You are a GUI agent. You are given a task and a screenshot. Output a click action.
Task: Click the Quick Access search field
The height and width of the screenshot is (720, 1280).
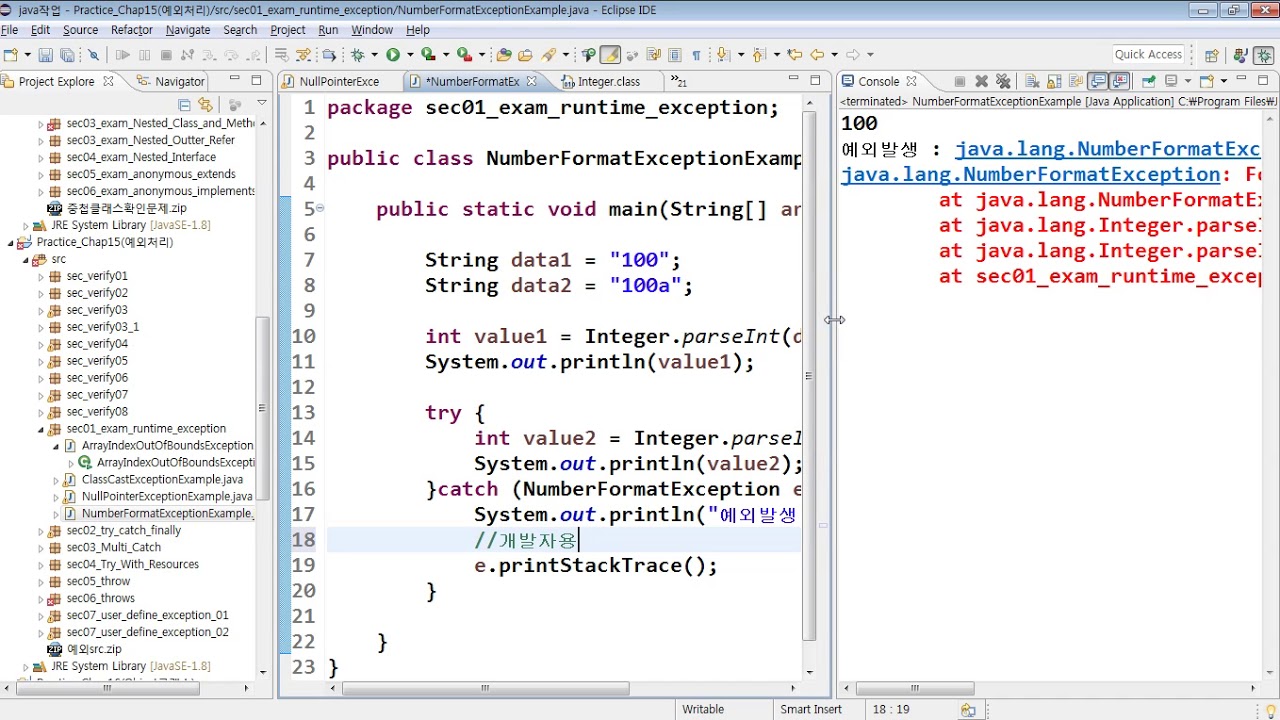coord(1148,55)
